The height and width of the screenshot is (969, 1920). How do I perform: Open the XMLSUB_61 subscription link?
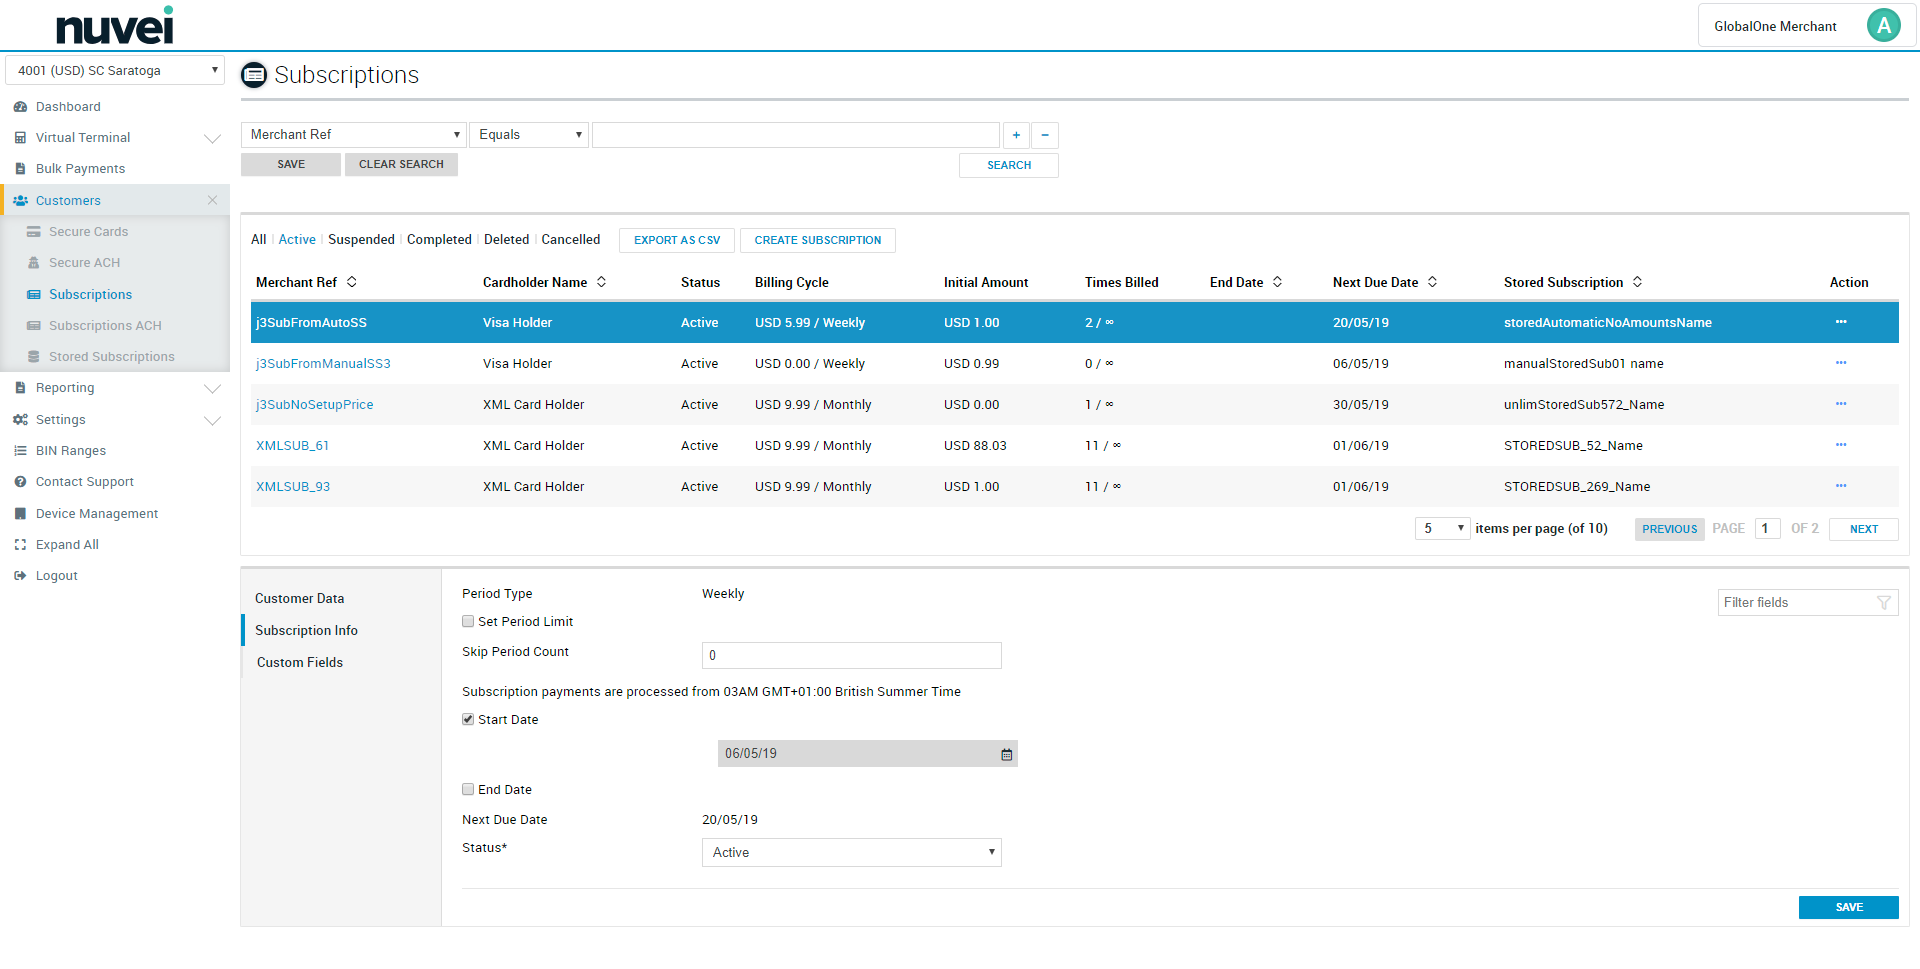click(x=292, y=446)
